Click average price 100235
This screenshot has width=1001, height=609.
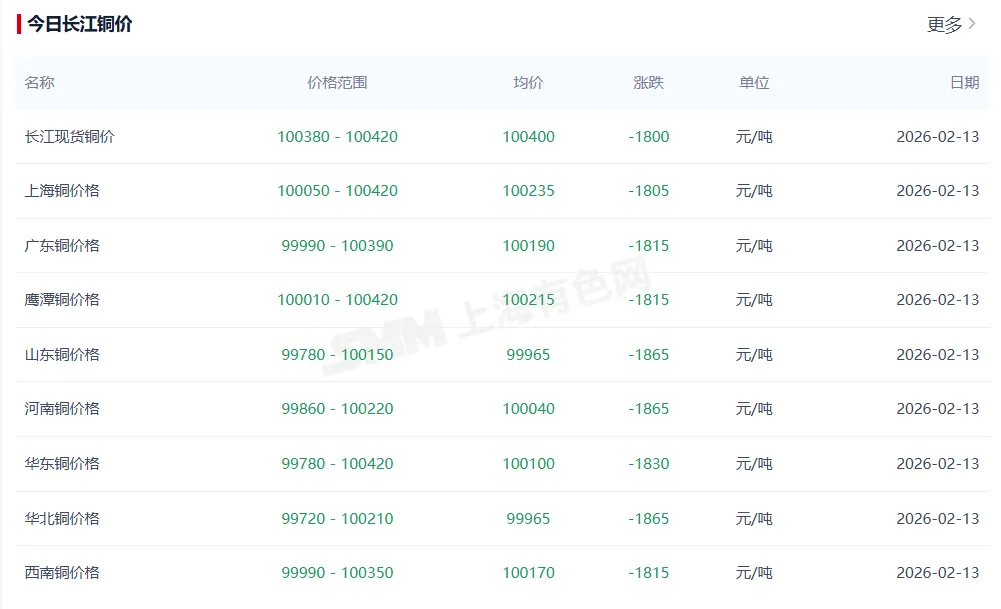(x=529, y=191)
